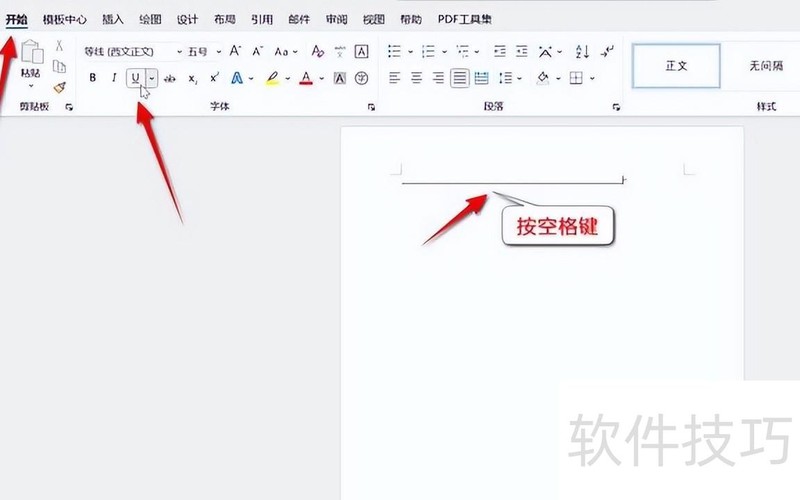
Task: Open the Clipboard (剪贴板) pane launcher
Action: click(x=69, y=107)
